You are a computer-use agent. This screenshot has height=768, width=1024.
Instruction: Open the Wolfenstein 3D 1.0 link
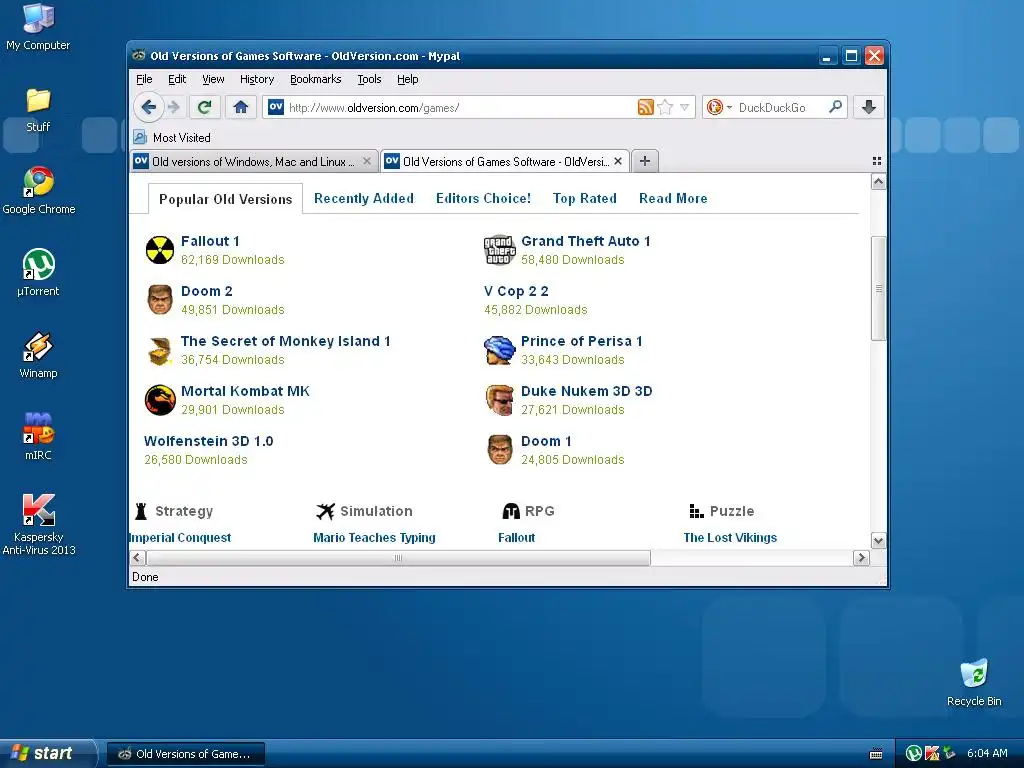point(208,441)
